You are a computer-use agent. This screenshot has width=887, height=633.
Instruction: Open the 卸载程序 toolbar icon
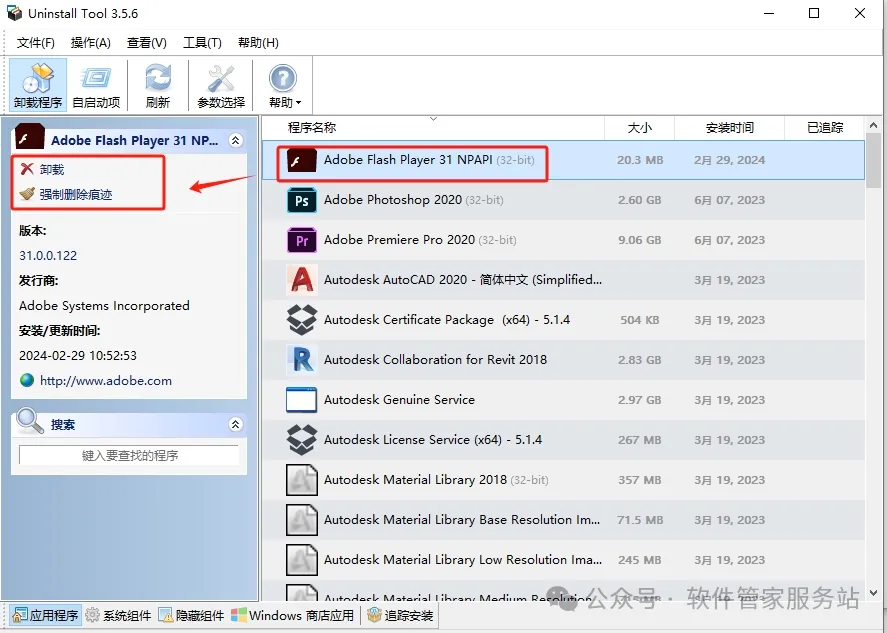(38, 85)
